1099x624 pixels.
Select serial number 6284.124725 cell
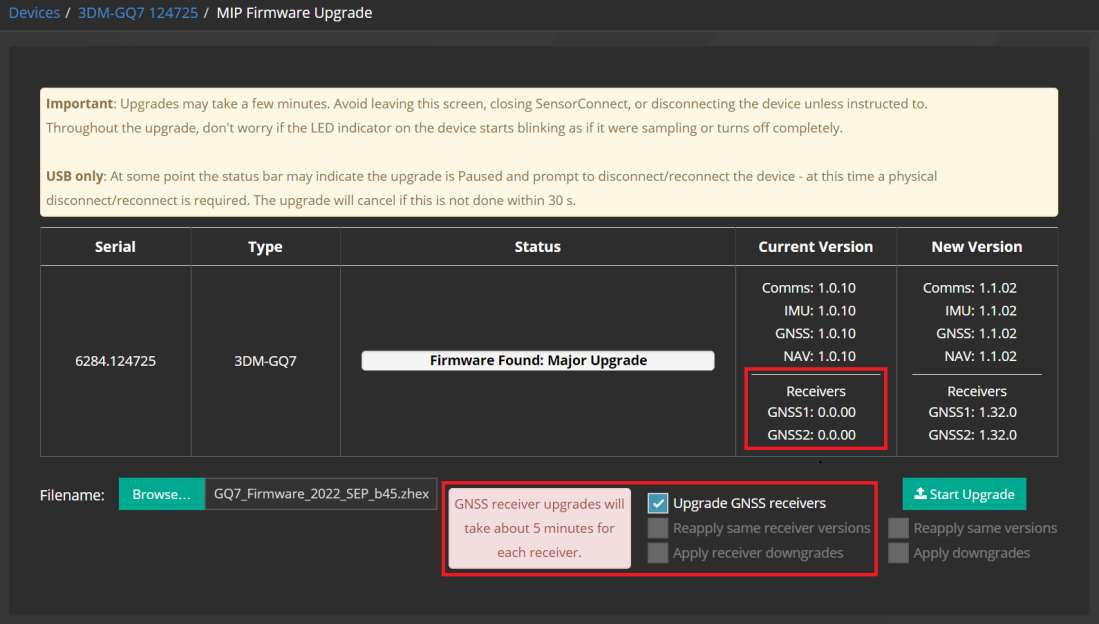pyautogui.click(x=116, y=361)
